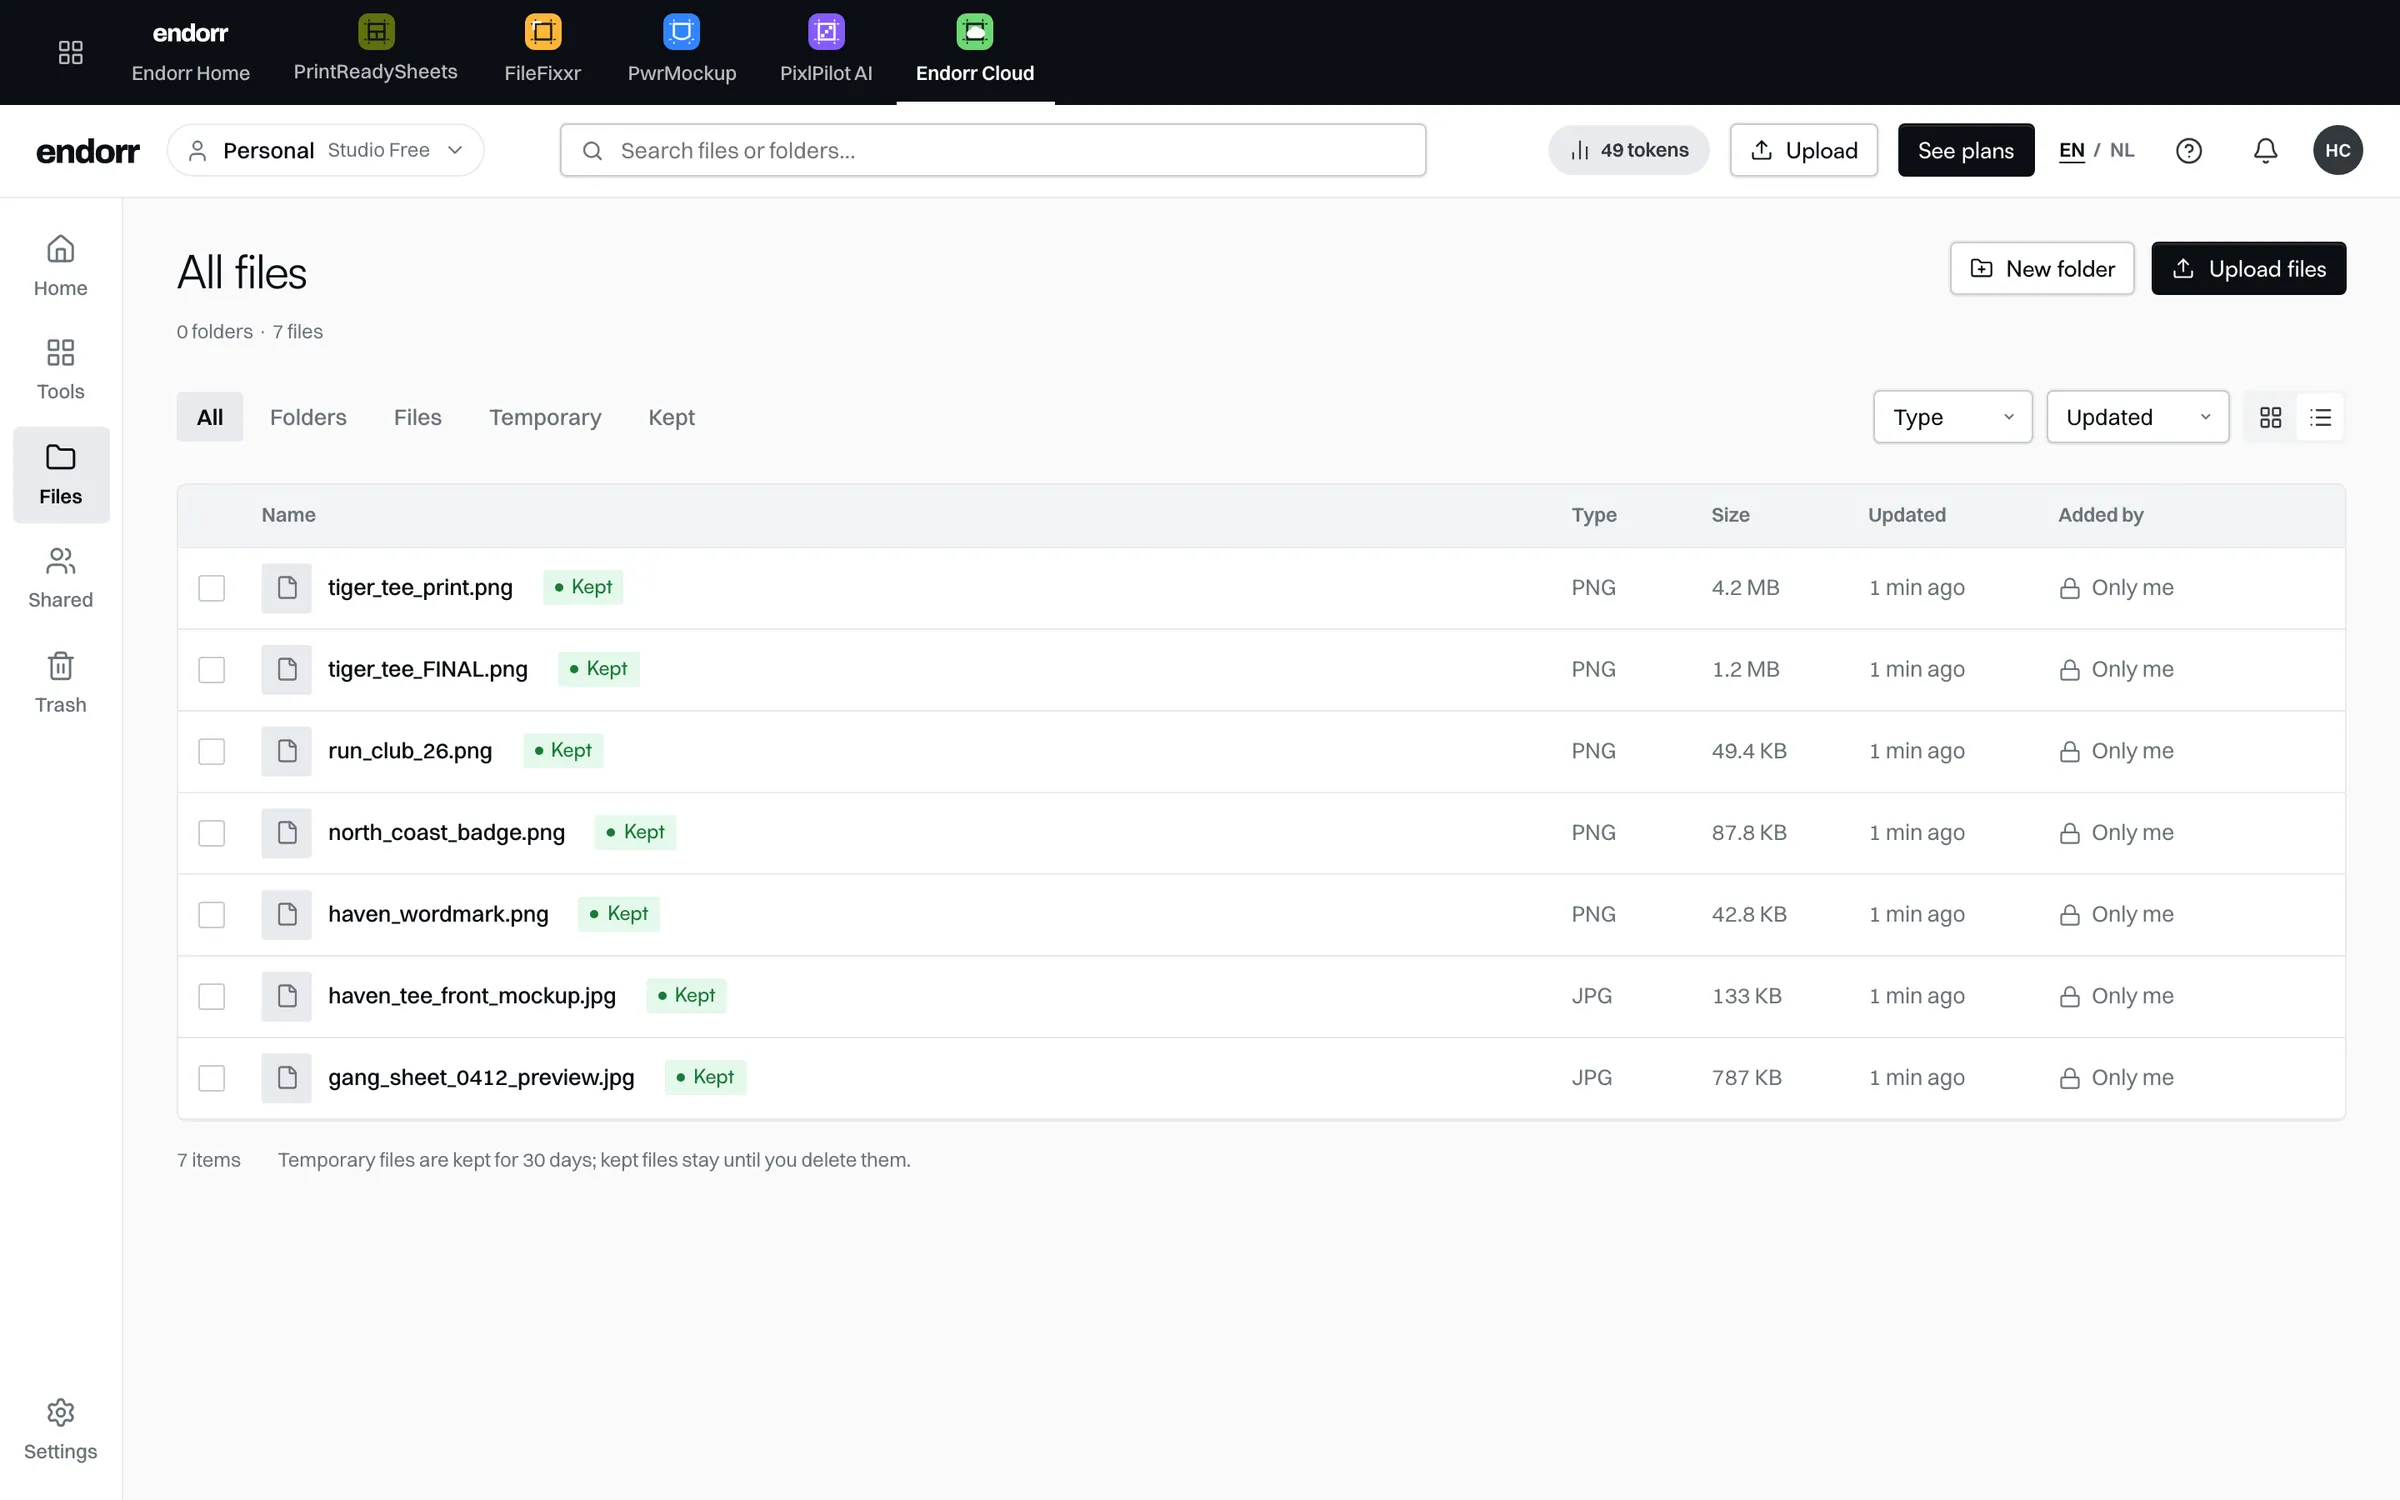The width and height of the screenshot is (2400, 1500).
Task: Tick checkbox for tiger_tee_FINAL.png
Action: pyautogui.click(x=211, y=670)
